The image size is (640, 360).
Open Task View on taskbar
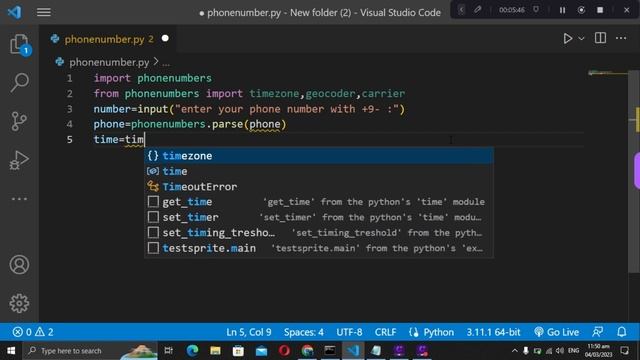(168, 351)
